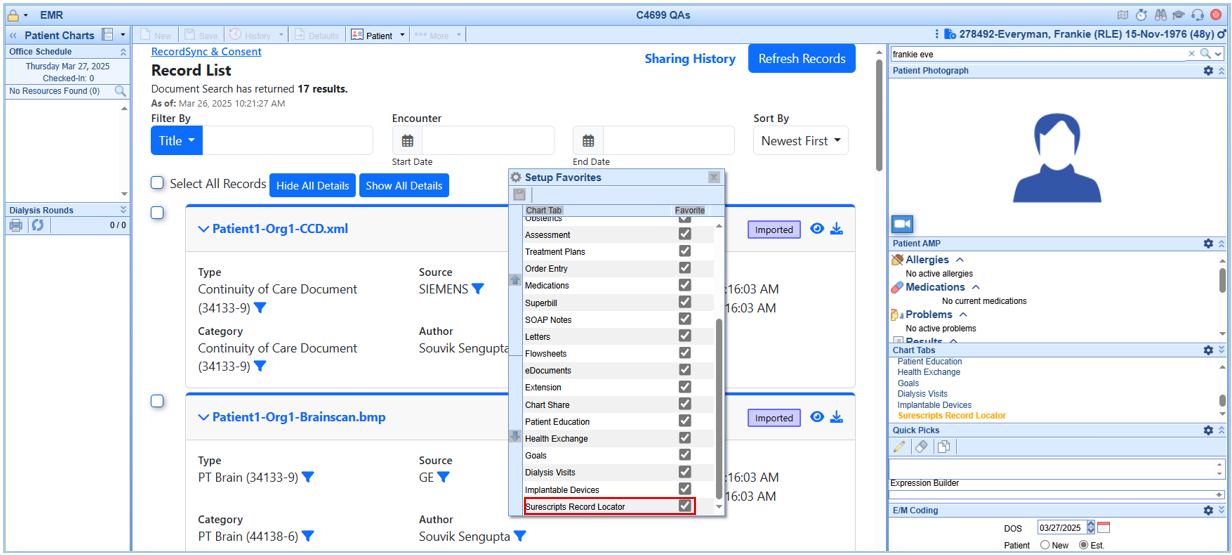The image size is (1232, 555).
Task: Select the New patient radio button
Action: point(1045,545)
